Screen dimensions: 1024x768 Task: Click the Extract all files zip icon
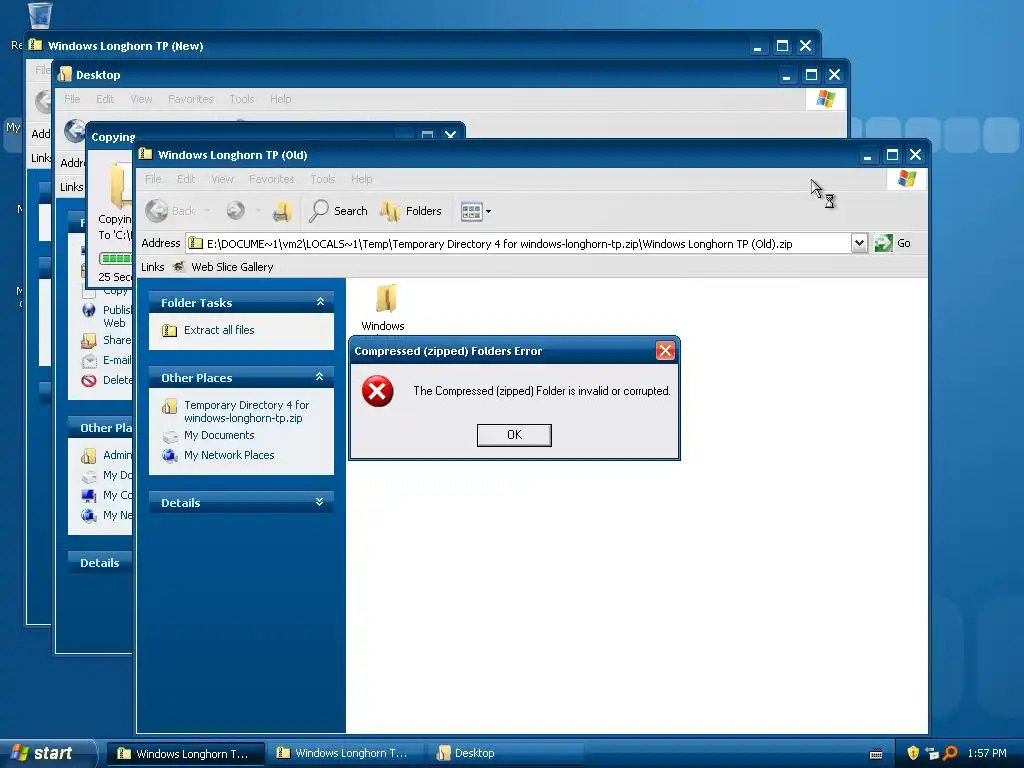pyautogui.click(x=169, y=330)
